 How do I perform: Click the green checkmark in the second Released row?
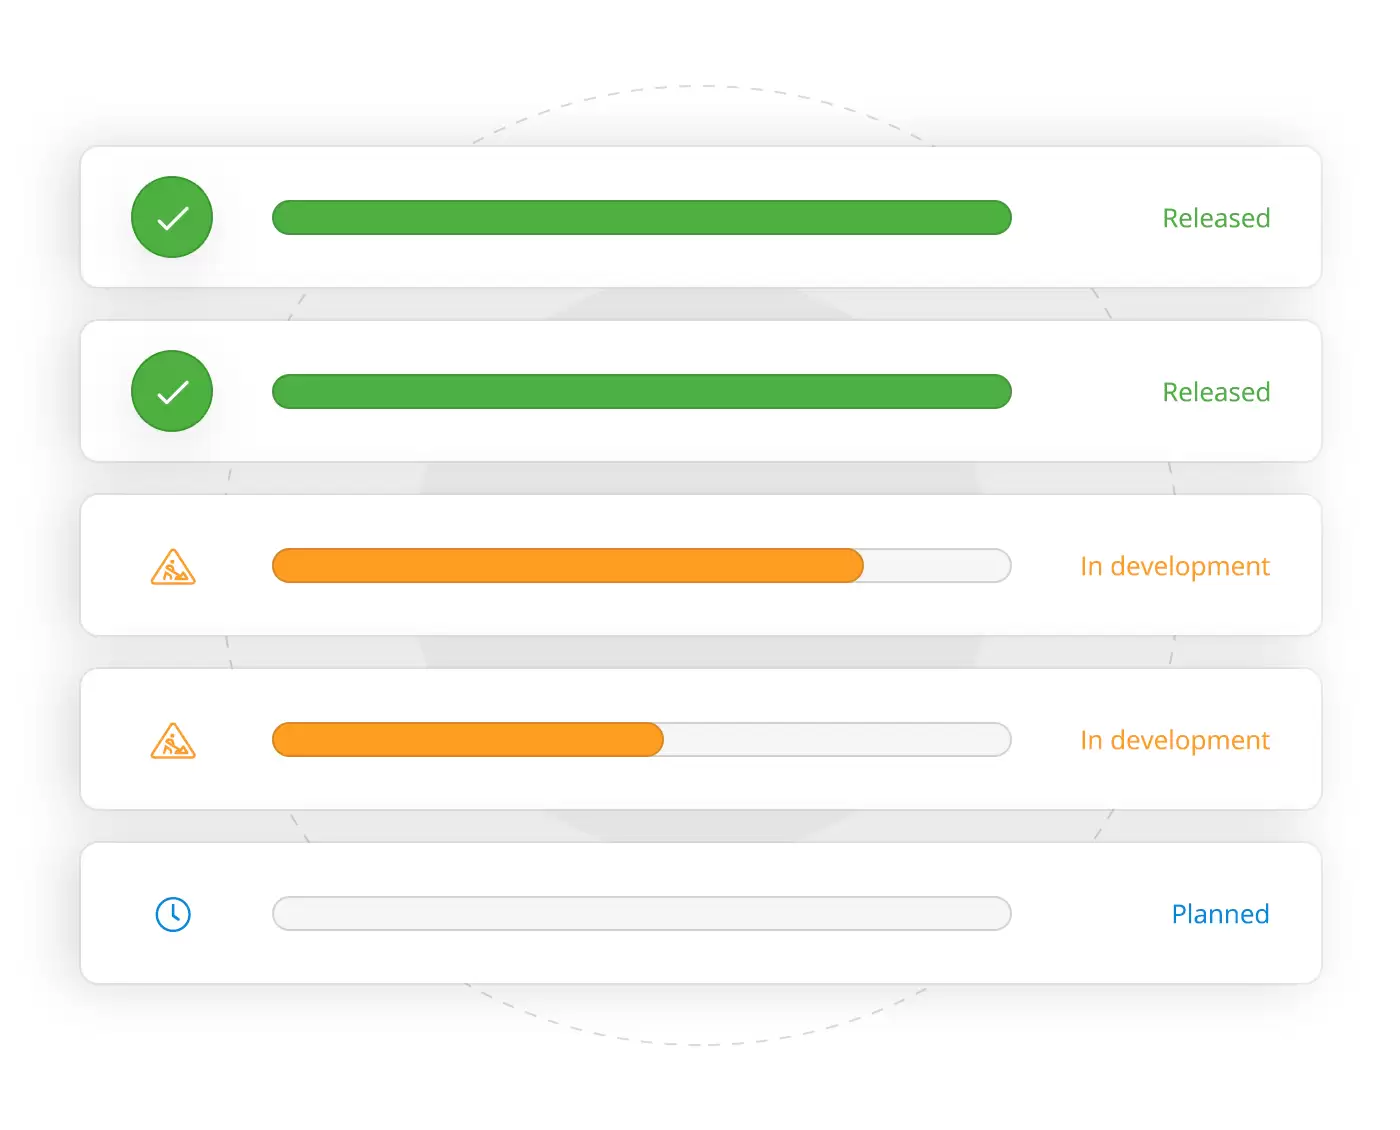click(x=172, y=391)
